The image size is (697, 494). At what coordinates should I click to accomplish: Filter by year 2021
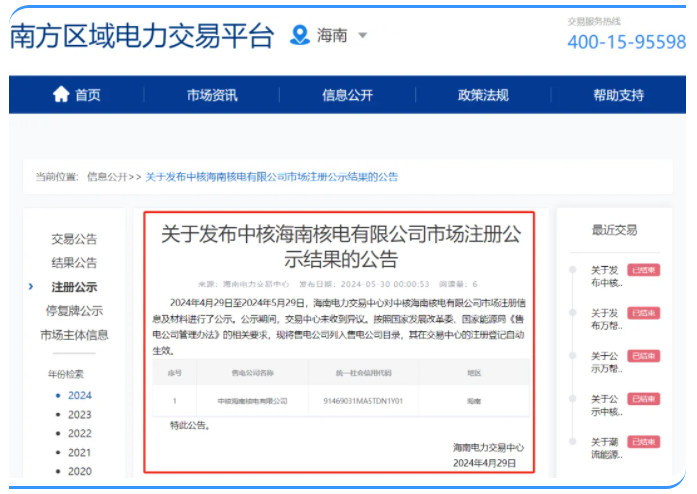coord(80,453)
